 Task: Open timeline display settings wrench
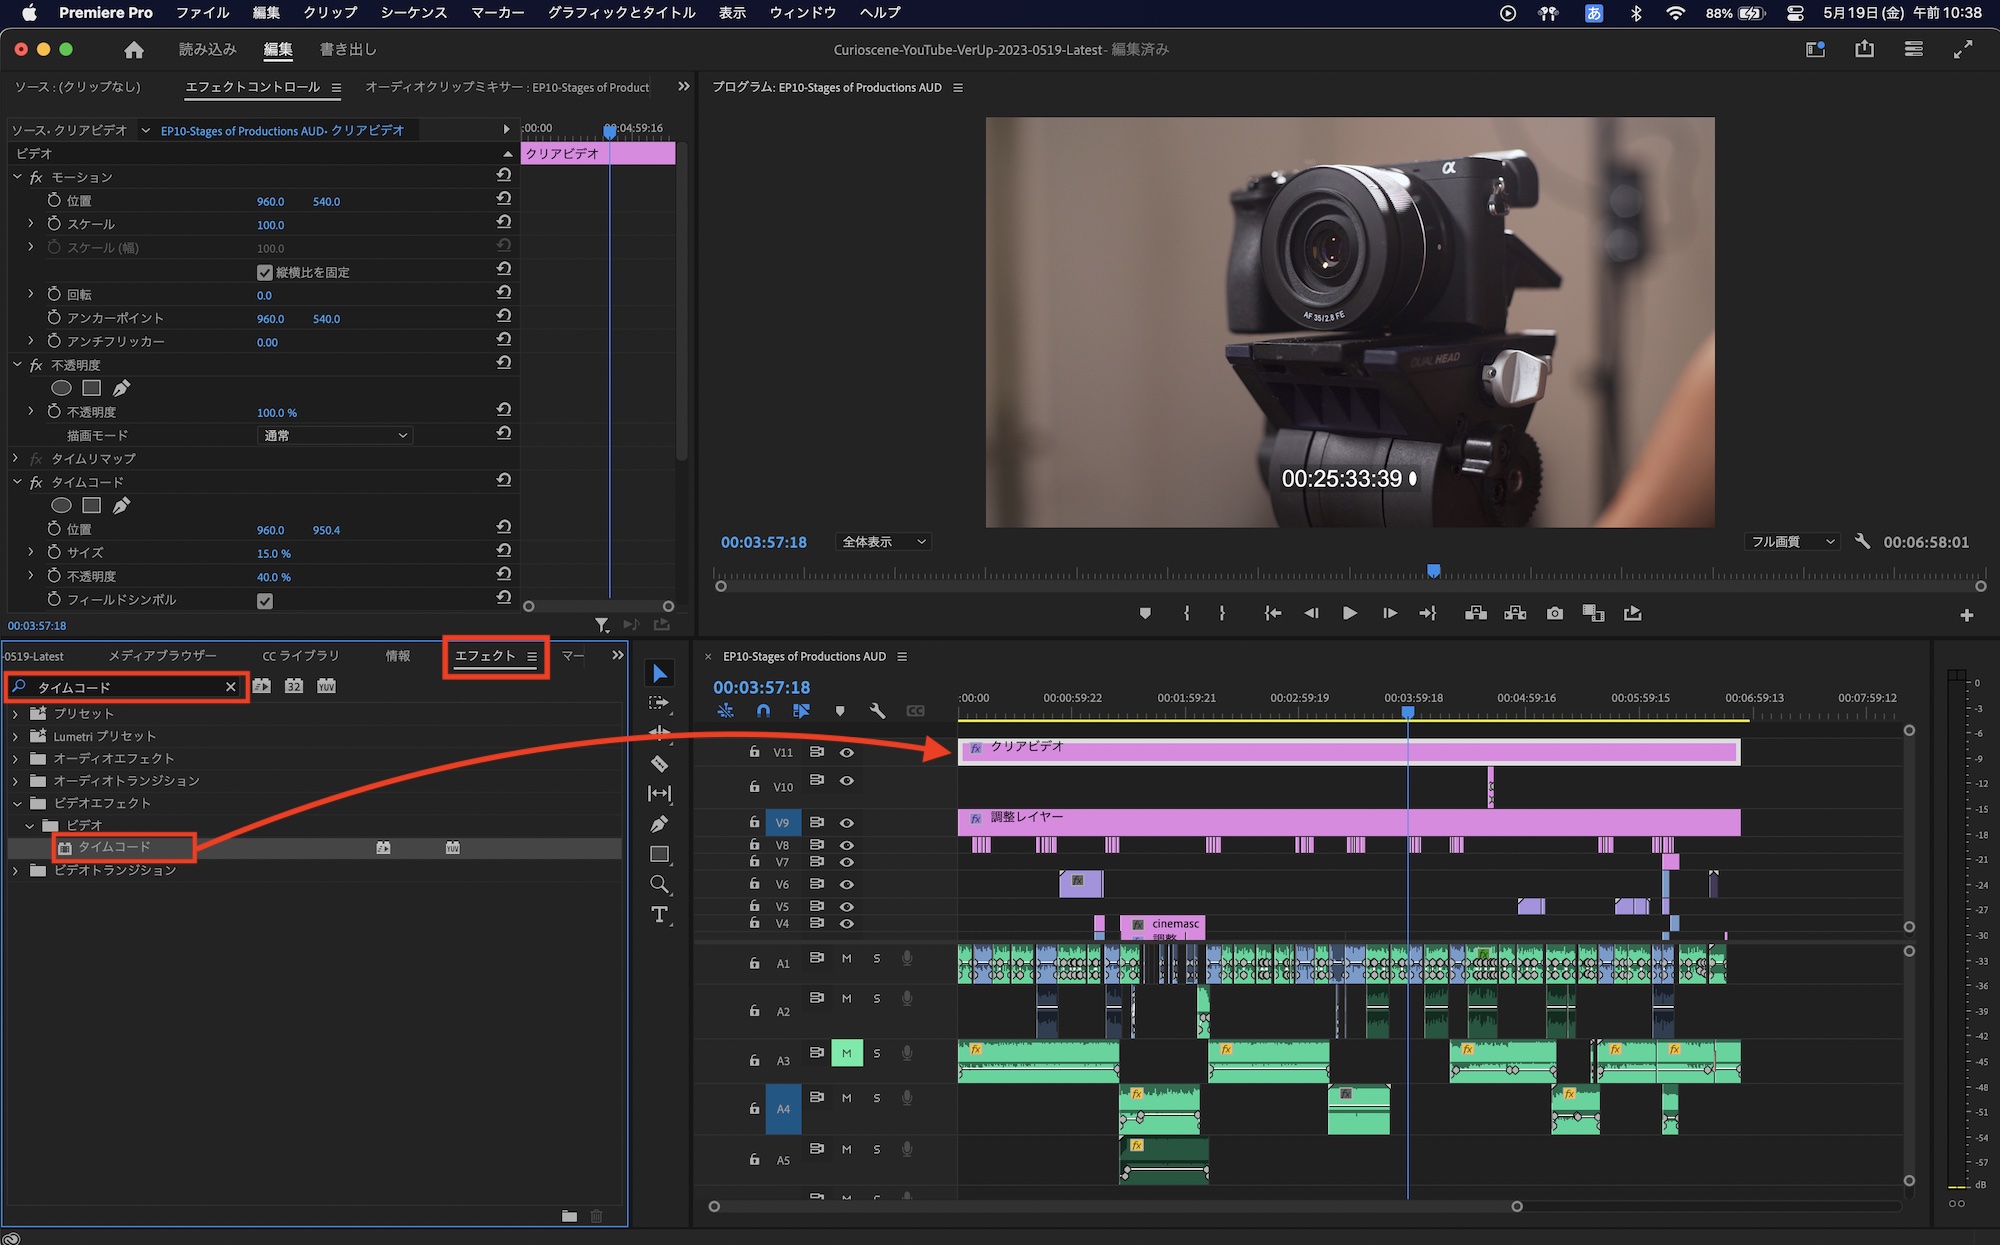pos(877,711)
